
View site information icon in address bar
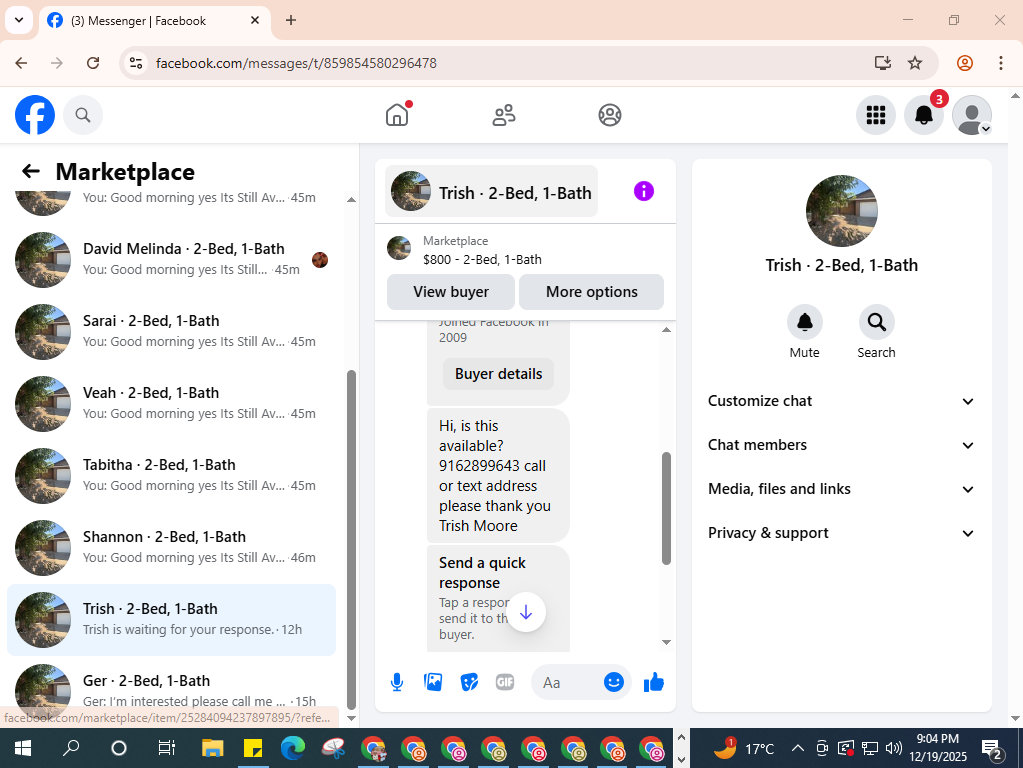point(136,63)
